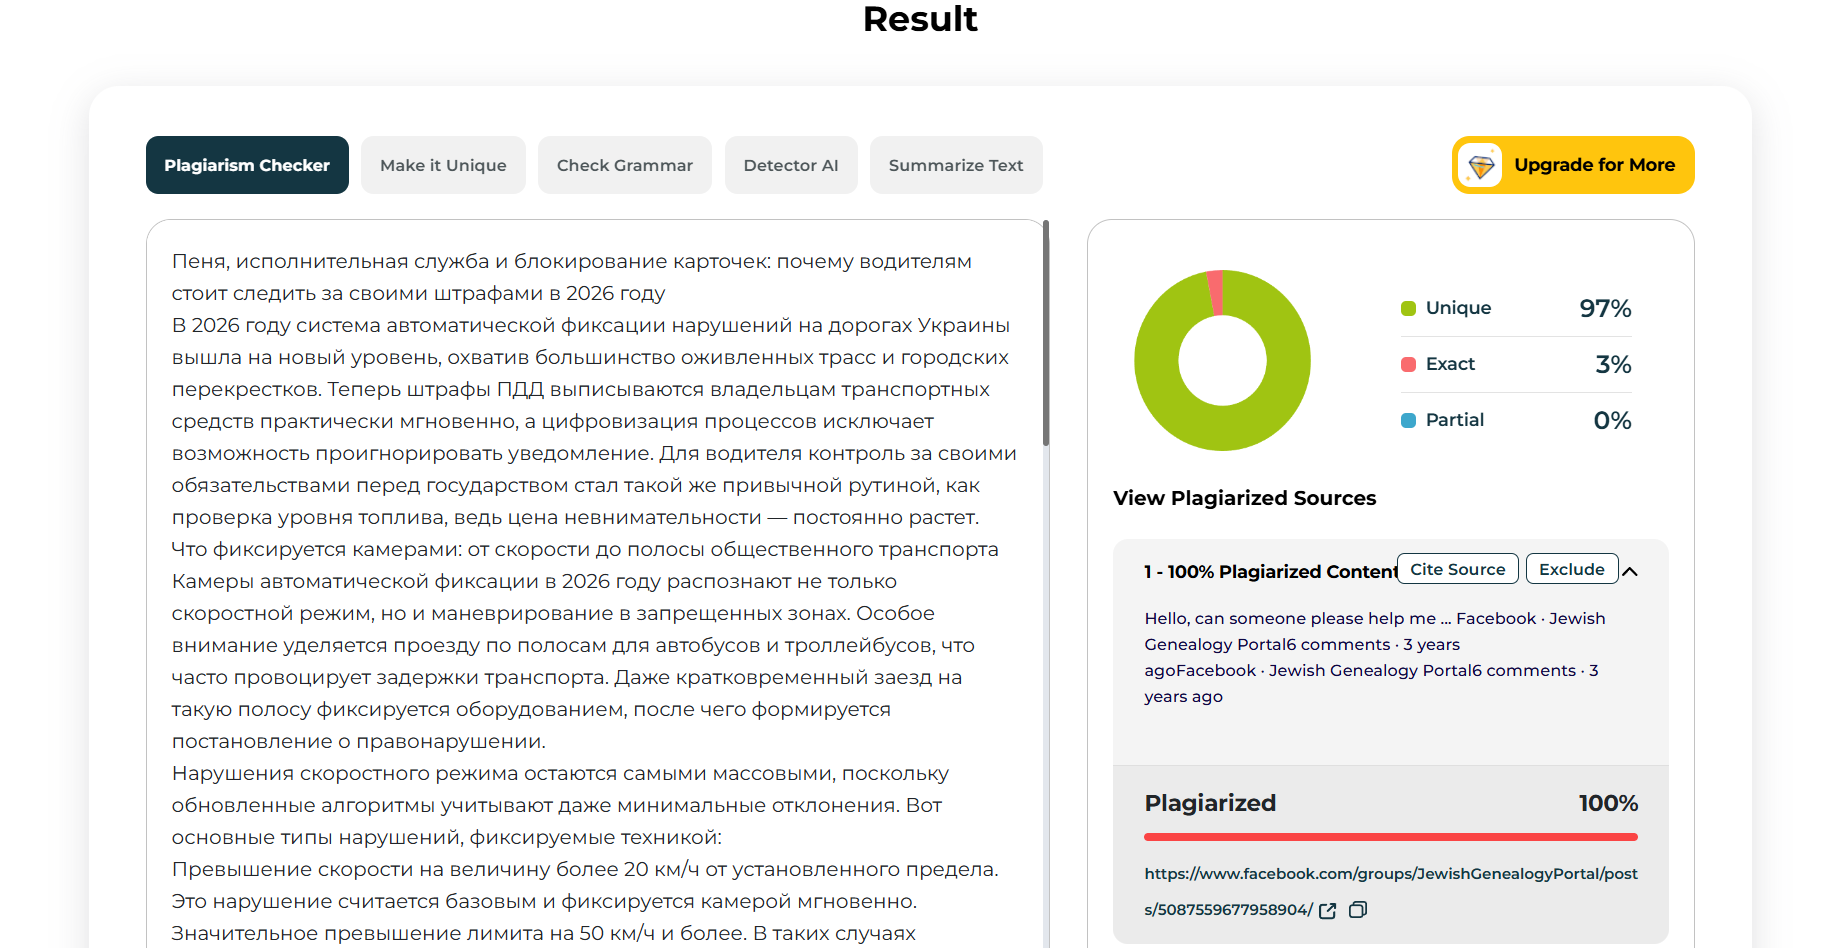Screen dimensions: 1847x948
Task: Click the Exclude button for the source
Action: coord(1571,569)
